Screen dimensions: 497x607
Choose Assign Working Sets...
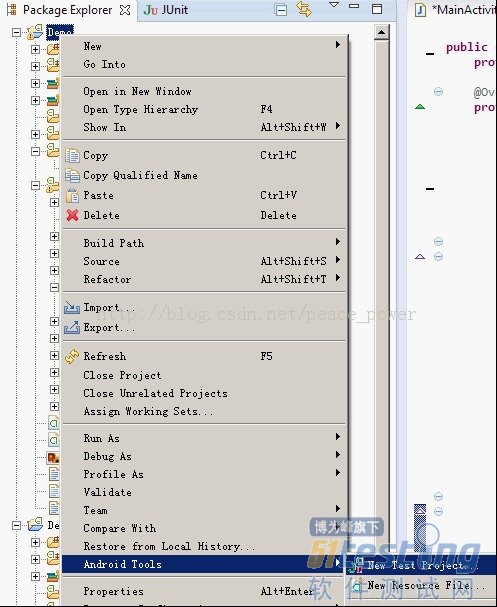click(x=205, y=412)
